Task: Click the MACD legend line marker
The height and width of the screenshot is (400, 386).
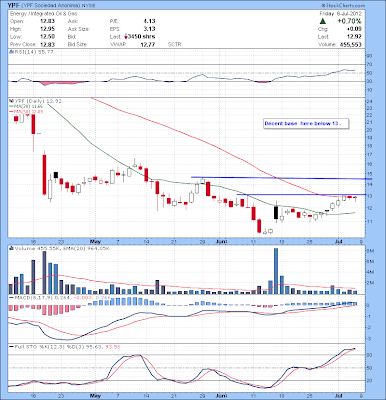Action: (11, 297)
